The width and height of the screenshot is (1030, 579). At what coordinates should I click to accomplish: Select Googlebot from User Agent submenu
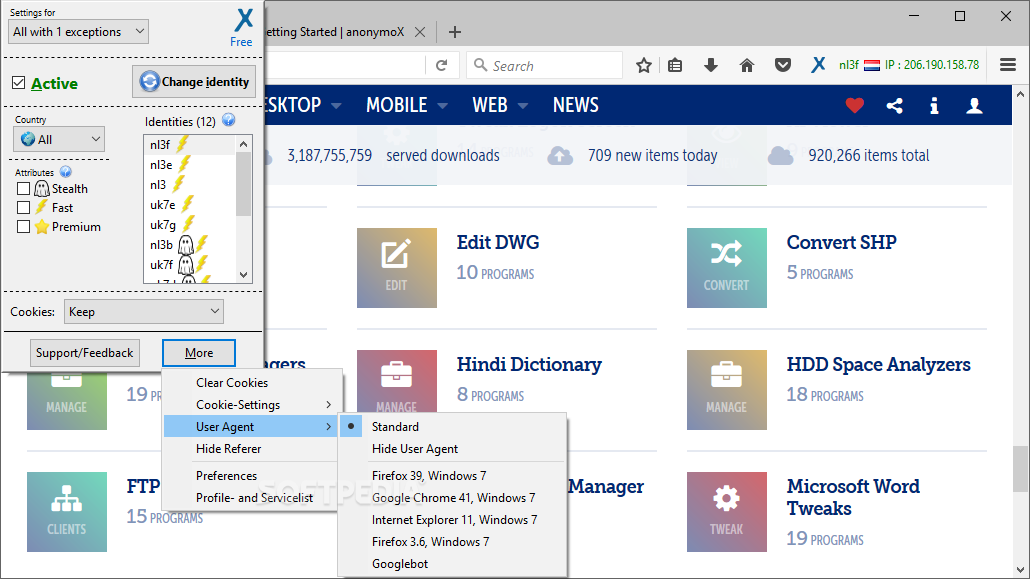(400, 564)
